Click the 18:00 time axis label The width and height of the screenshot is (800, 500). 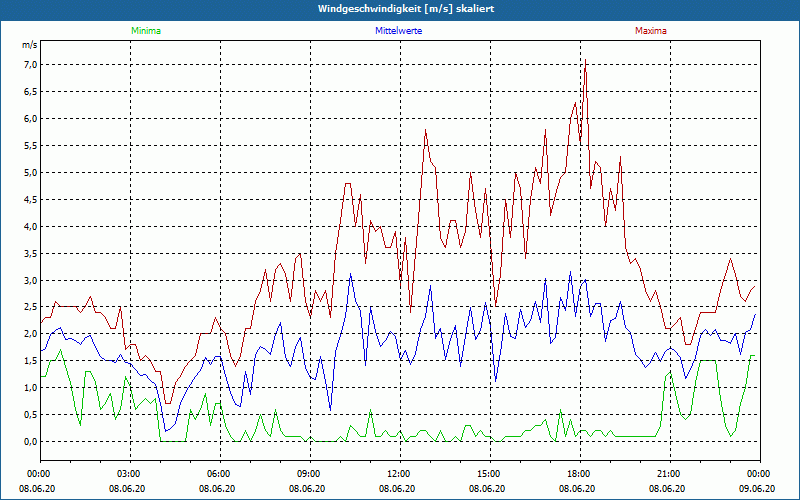578,474
